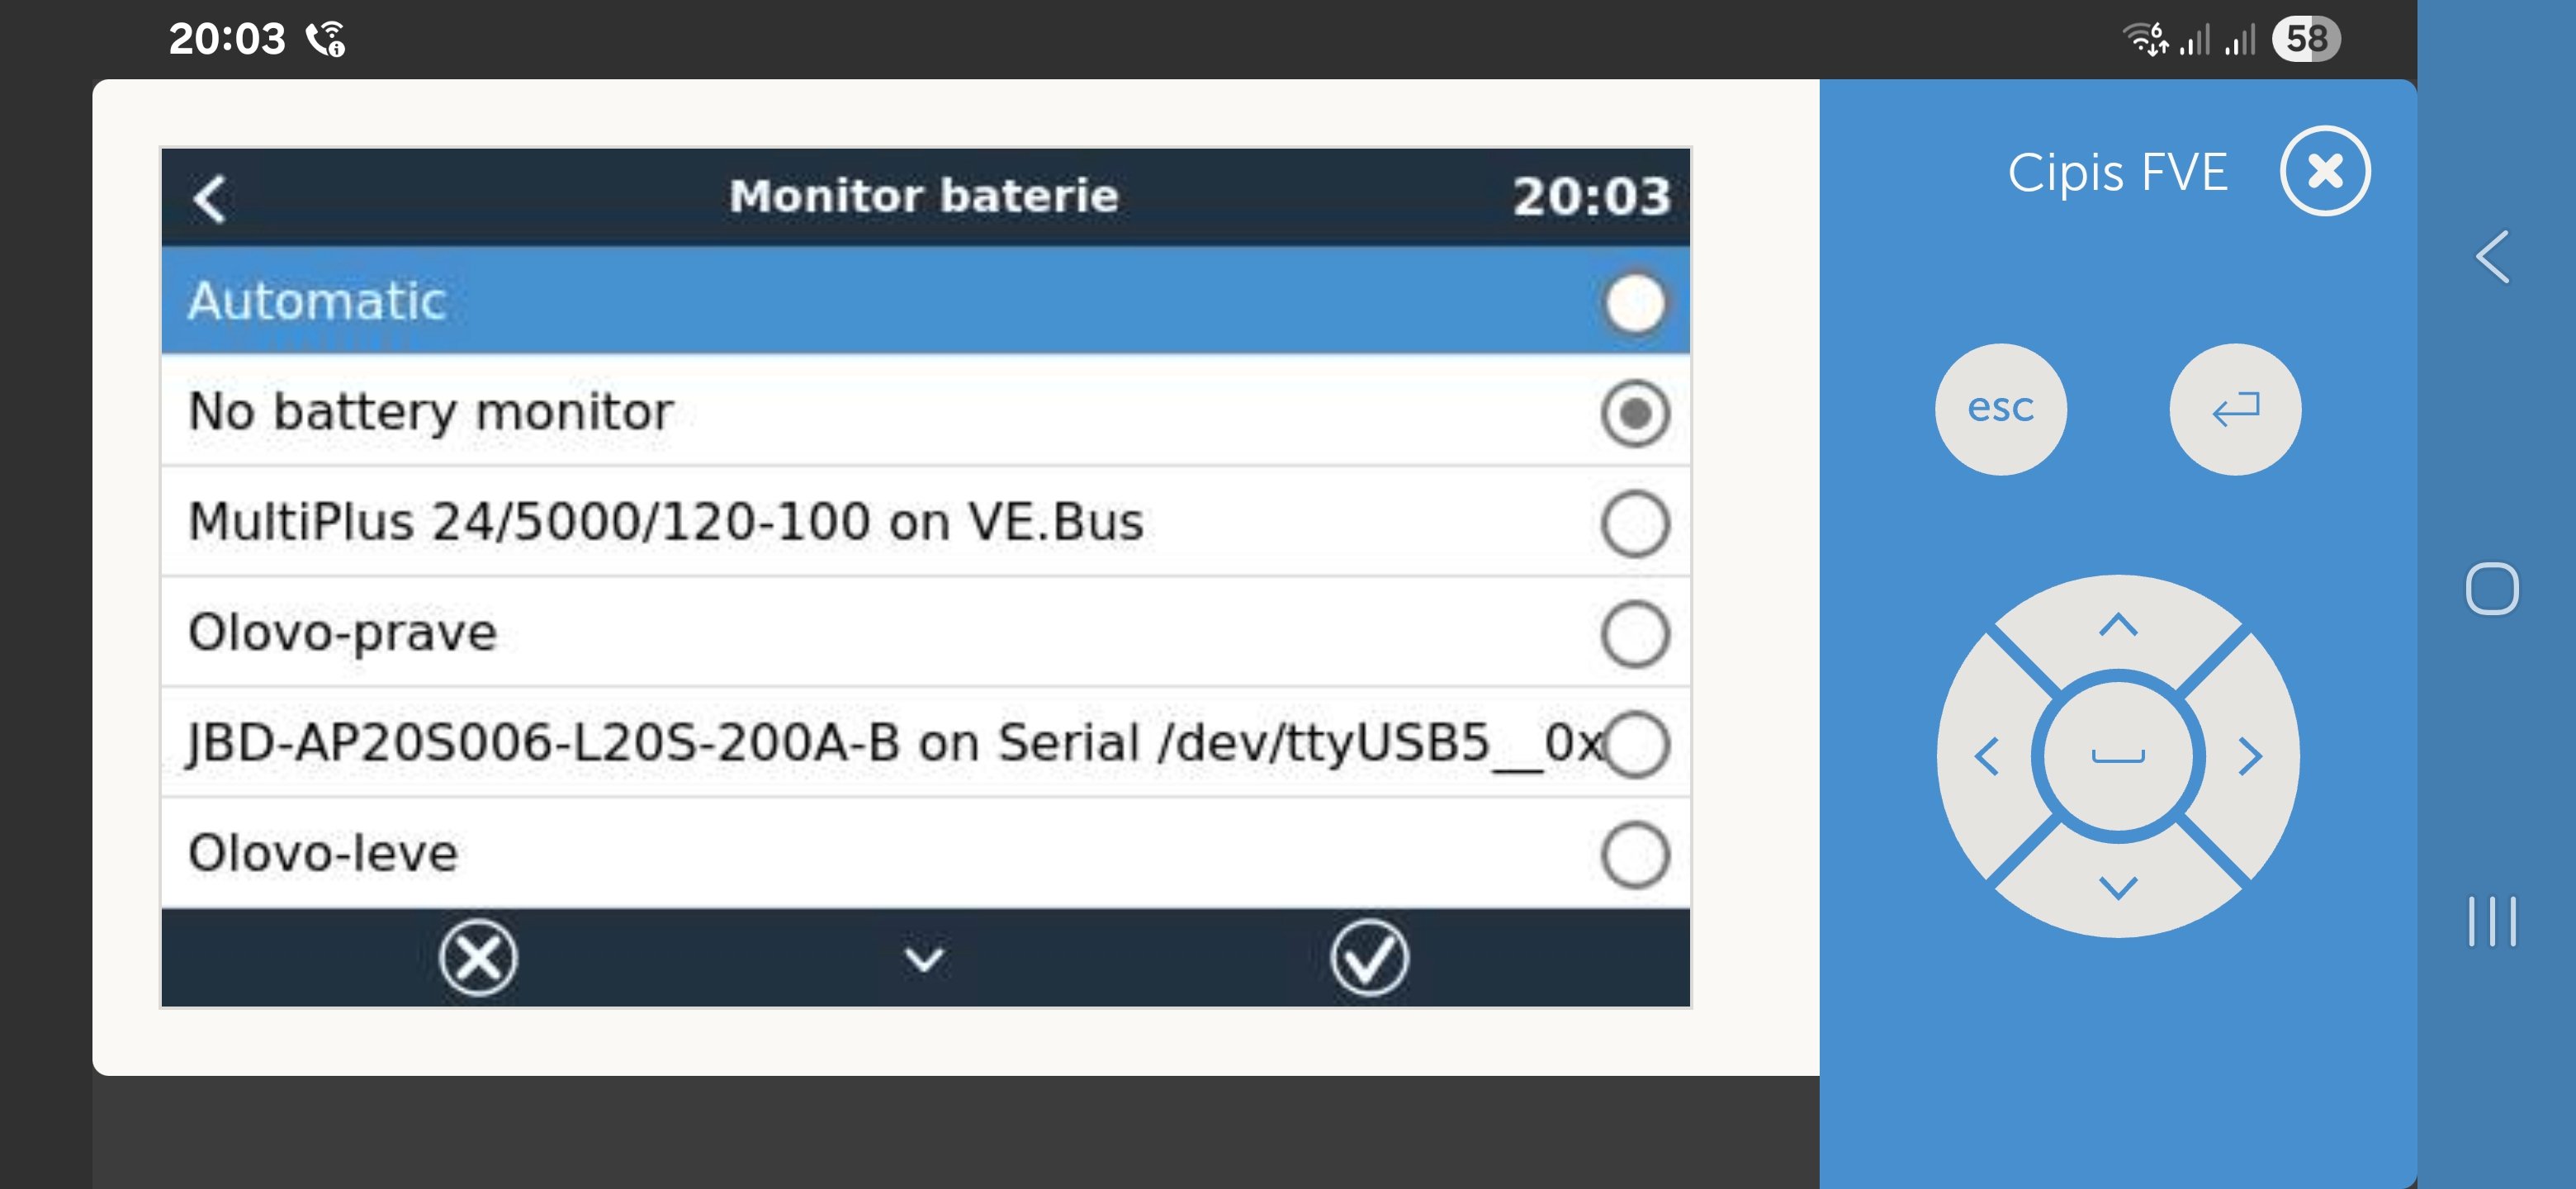The width and height of the screenshot is (2576, 1189).
Task: Close the Cipis FVE remote console
Action: (2324, 171)
